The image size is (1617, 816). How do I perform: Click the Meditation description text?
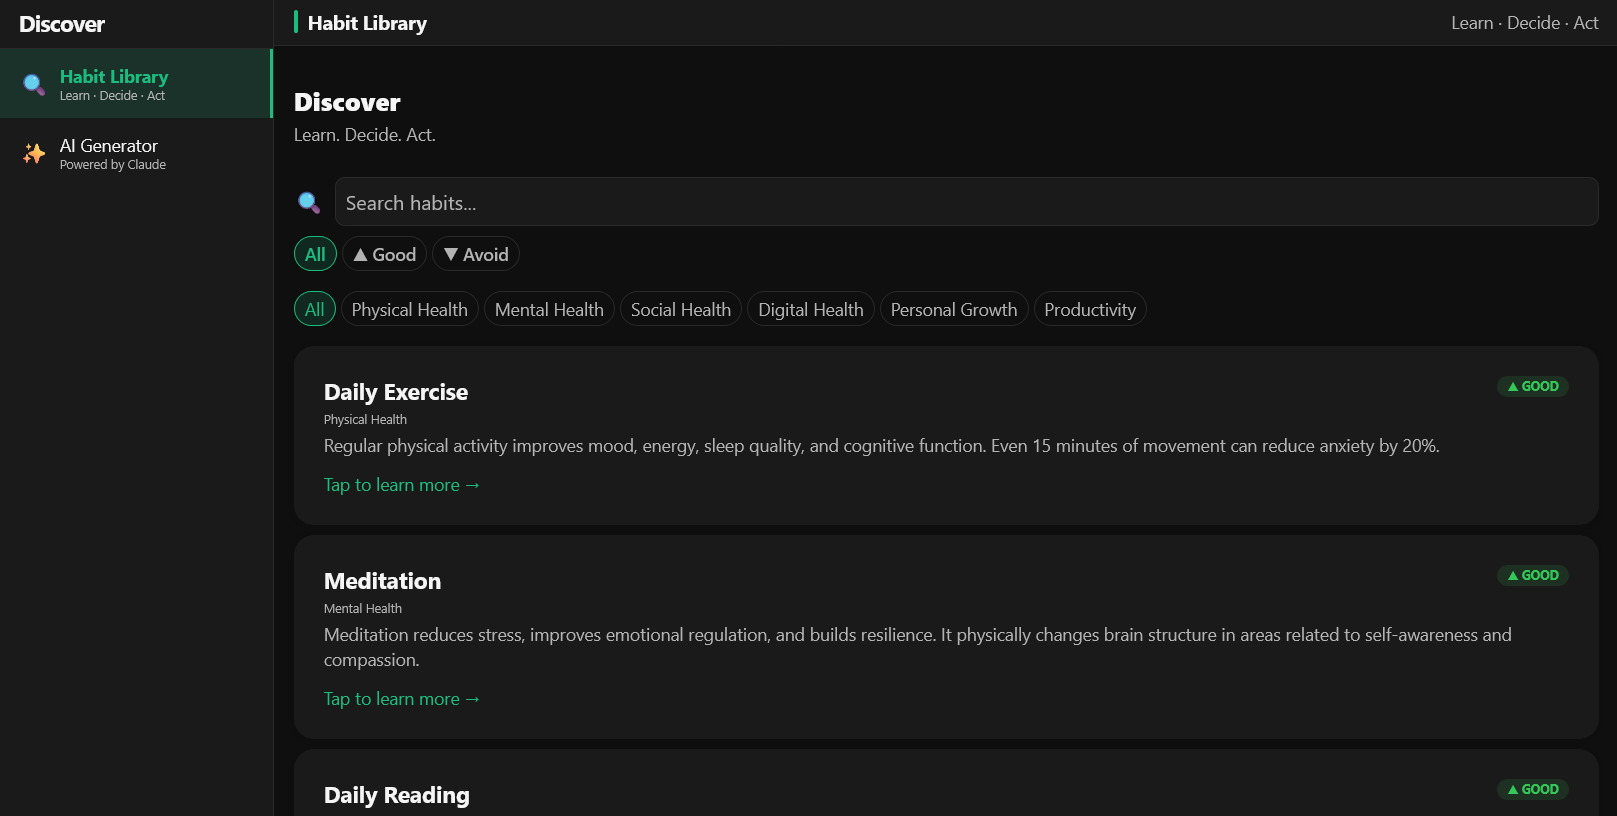(x=918, y=647)
